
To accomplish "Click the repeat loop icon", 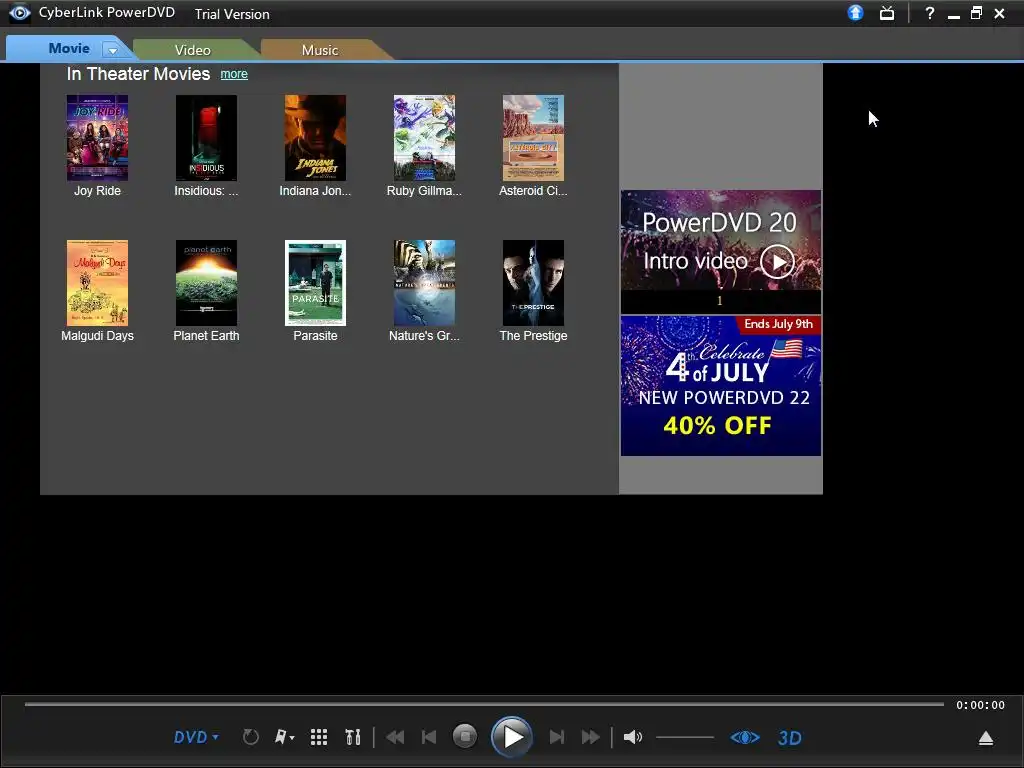I will [x=251, y=737].
